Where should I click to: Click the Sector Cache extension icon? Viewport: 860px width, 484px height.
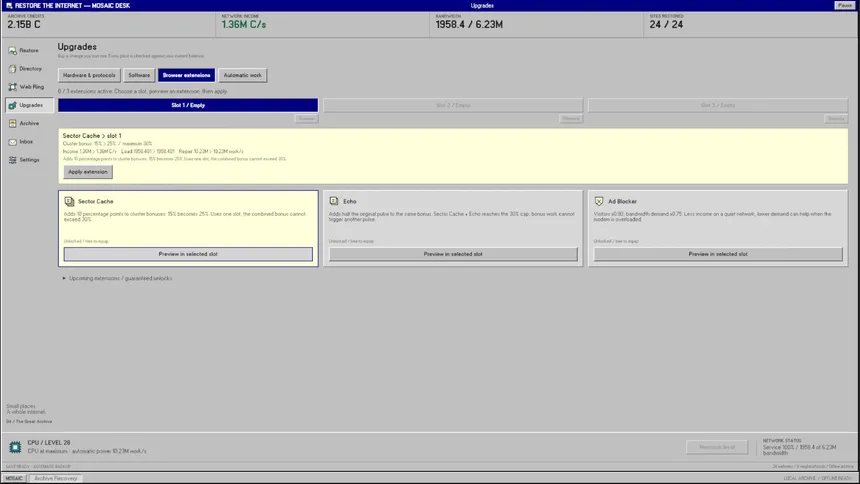(69, 201)
